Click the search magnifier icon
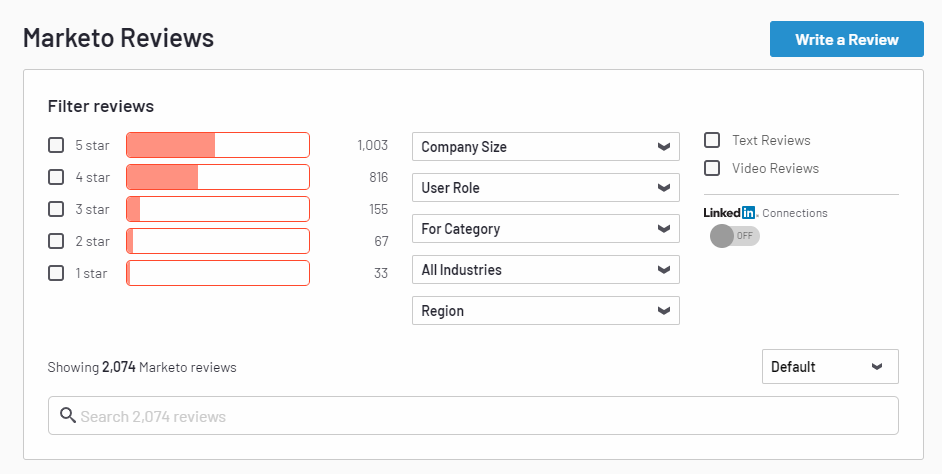Screen dimensions: 942x474 click(68, 416)
